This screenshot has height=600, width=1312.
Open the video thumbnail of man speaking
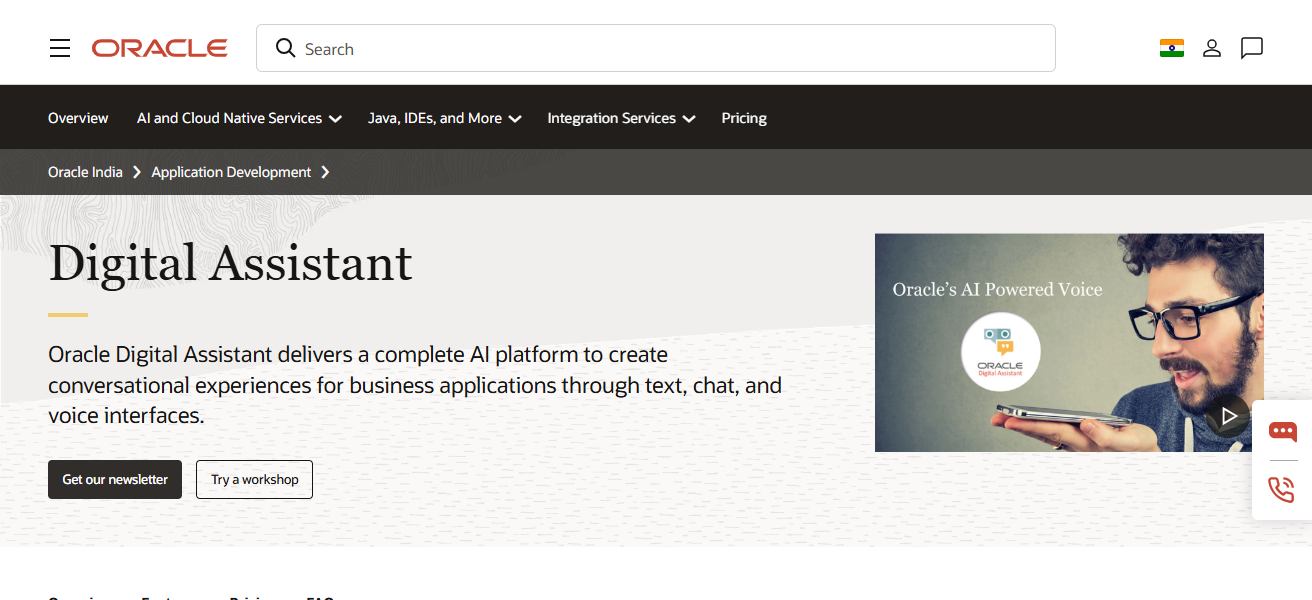pyautogui.click(x=1069, y=343)
